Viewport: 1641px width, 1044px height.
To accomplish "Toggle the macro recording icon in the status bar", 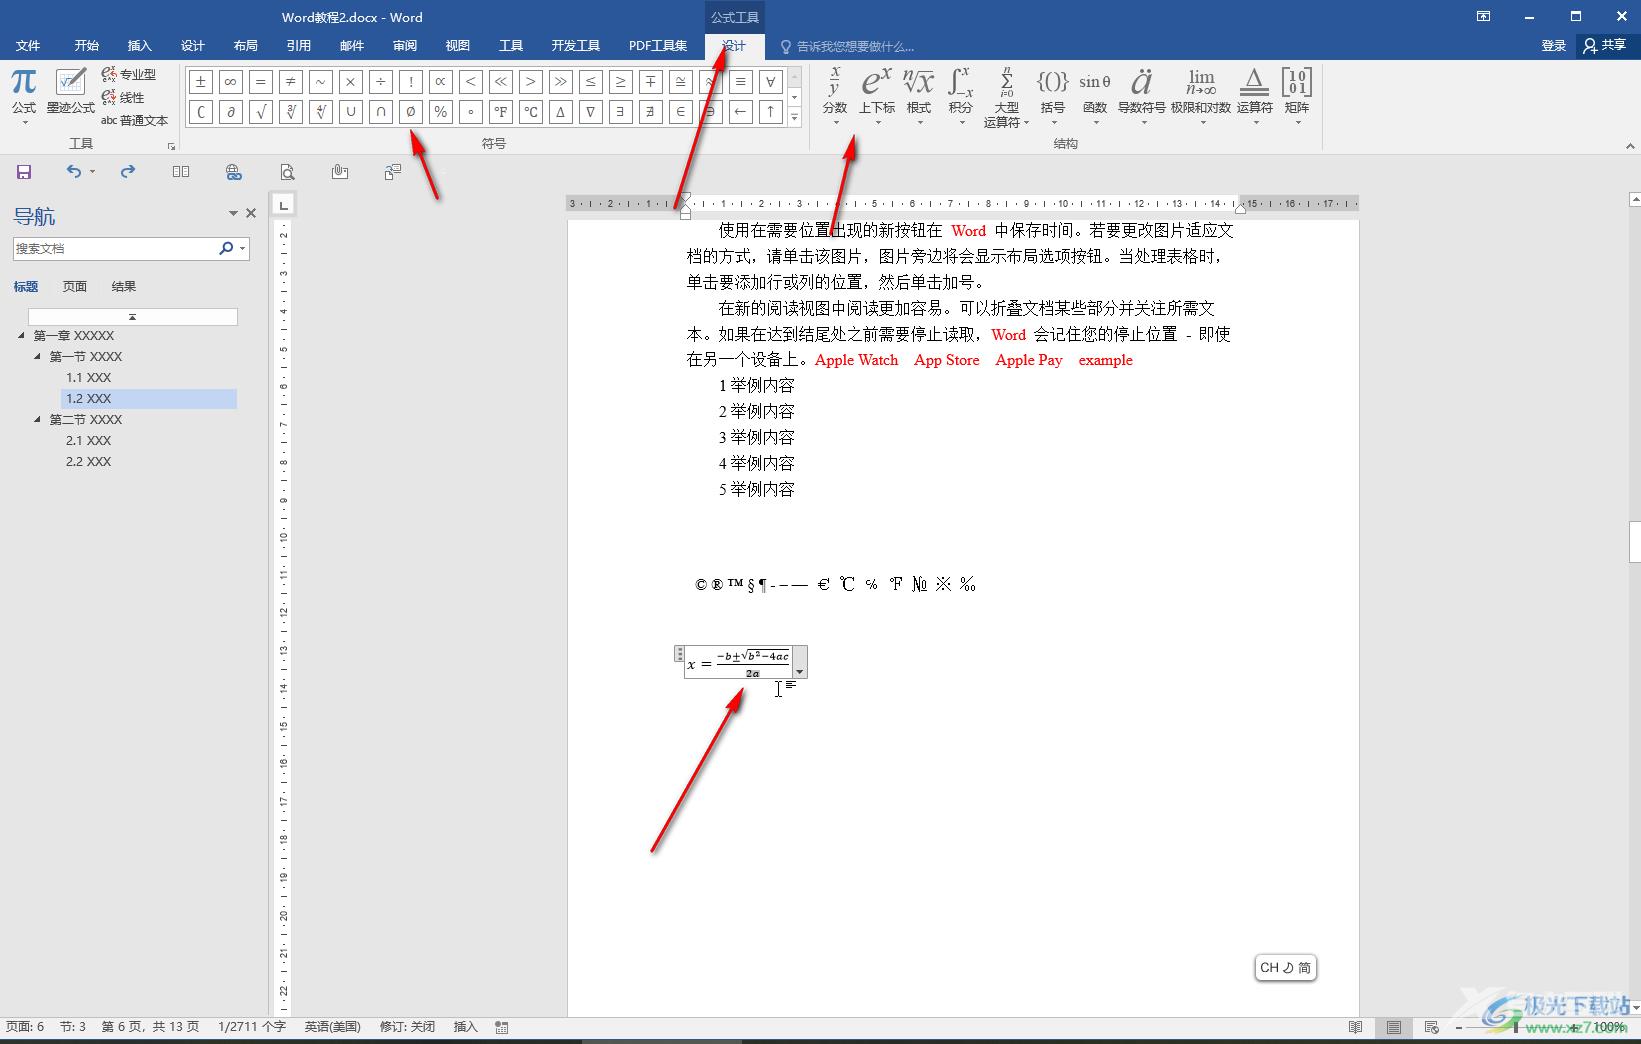I will tap(502, 1027).
